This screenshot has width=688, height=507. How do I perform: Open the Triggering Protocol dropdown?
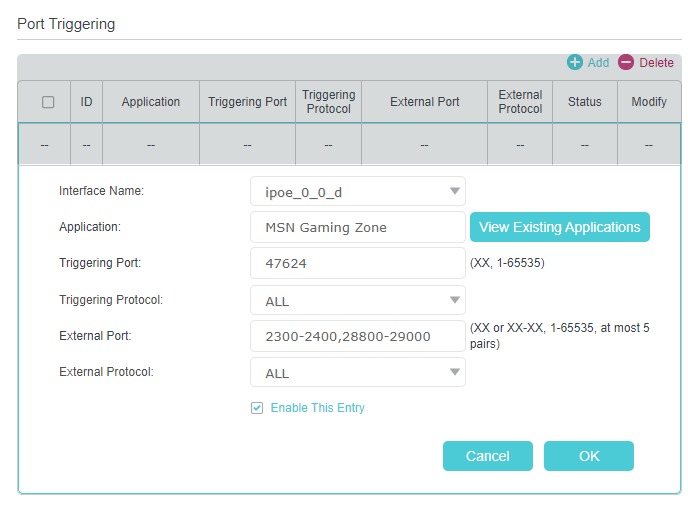[358, 300]
